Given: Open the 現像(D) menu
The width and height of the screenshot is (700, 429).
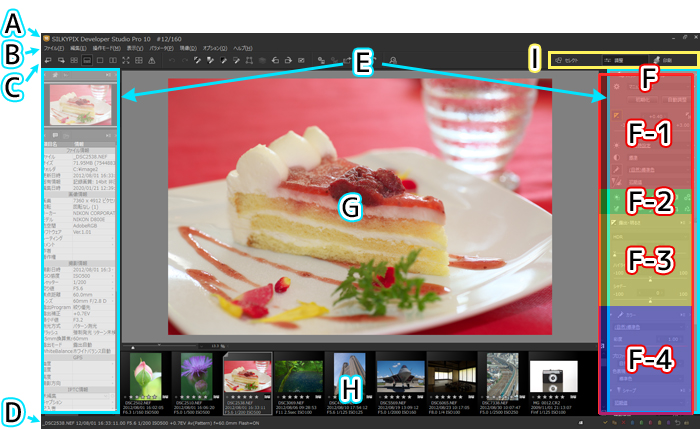Looking at the screenshot, I should (x=188, y=48).
